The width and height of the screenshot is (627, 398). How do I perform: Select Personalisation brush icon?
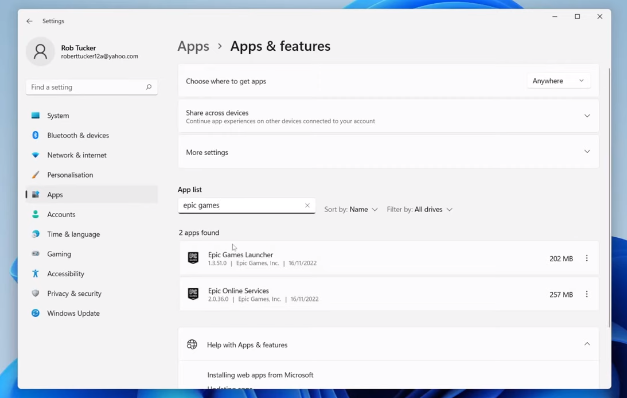pos(36,175)
